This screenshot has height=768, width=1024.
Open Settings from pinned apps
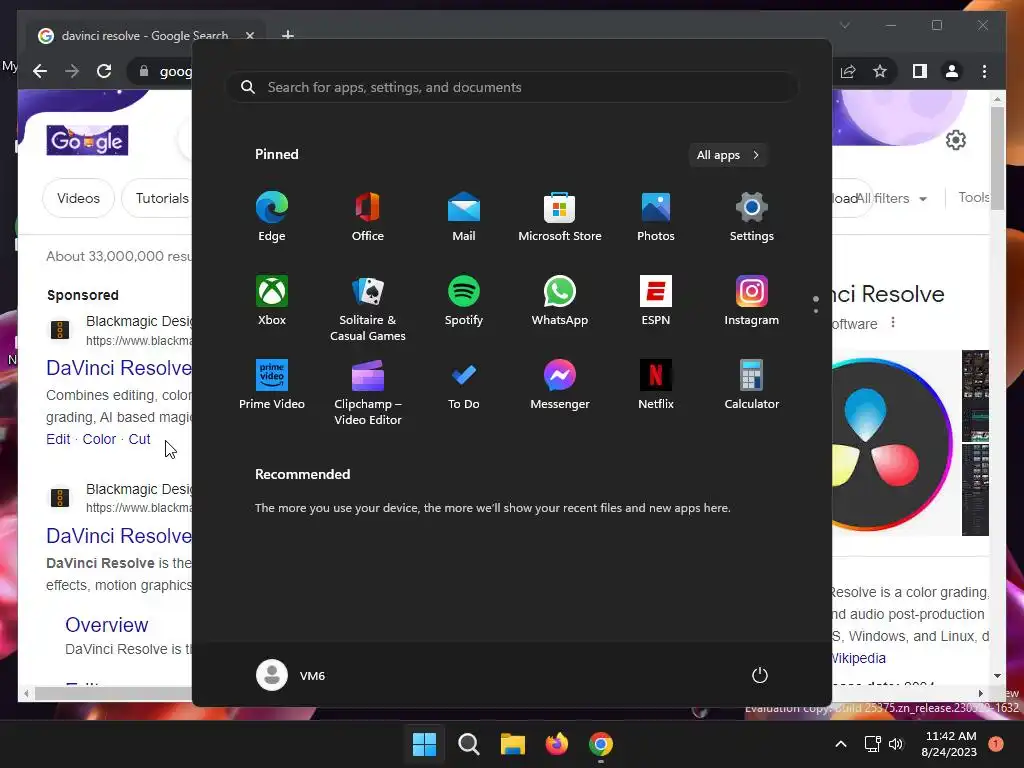point(752,217)
